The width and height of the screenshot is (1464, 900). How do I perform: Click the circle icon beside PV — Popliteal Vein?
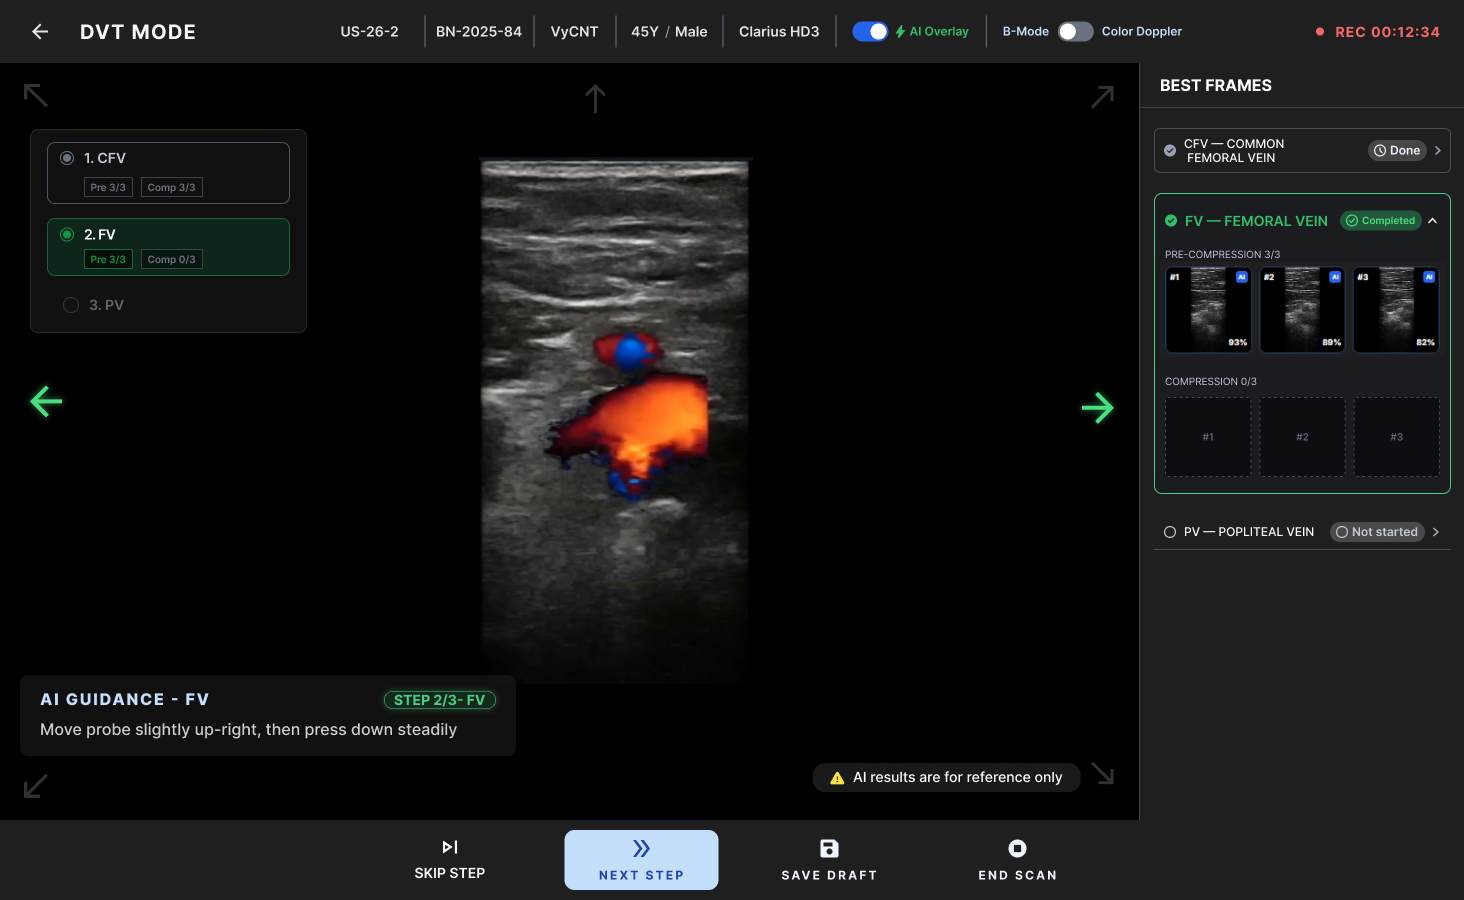tap(1170, 532)
